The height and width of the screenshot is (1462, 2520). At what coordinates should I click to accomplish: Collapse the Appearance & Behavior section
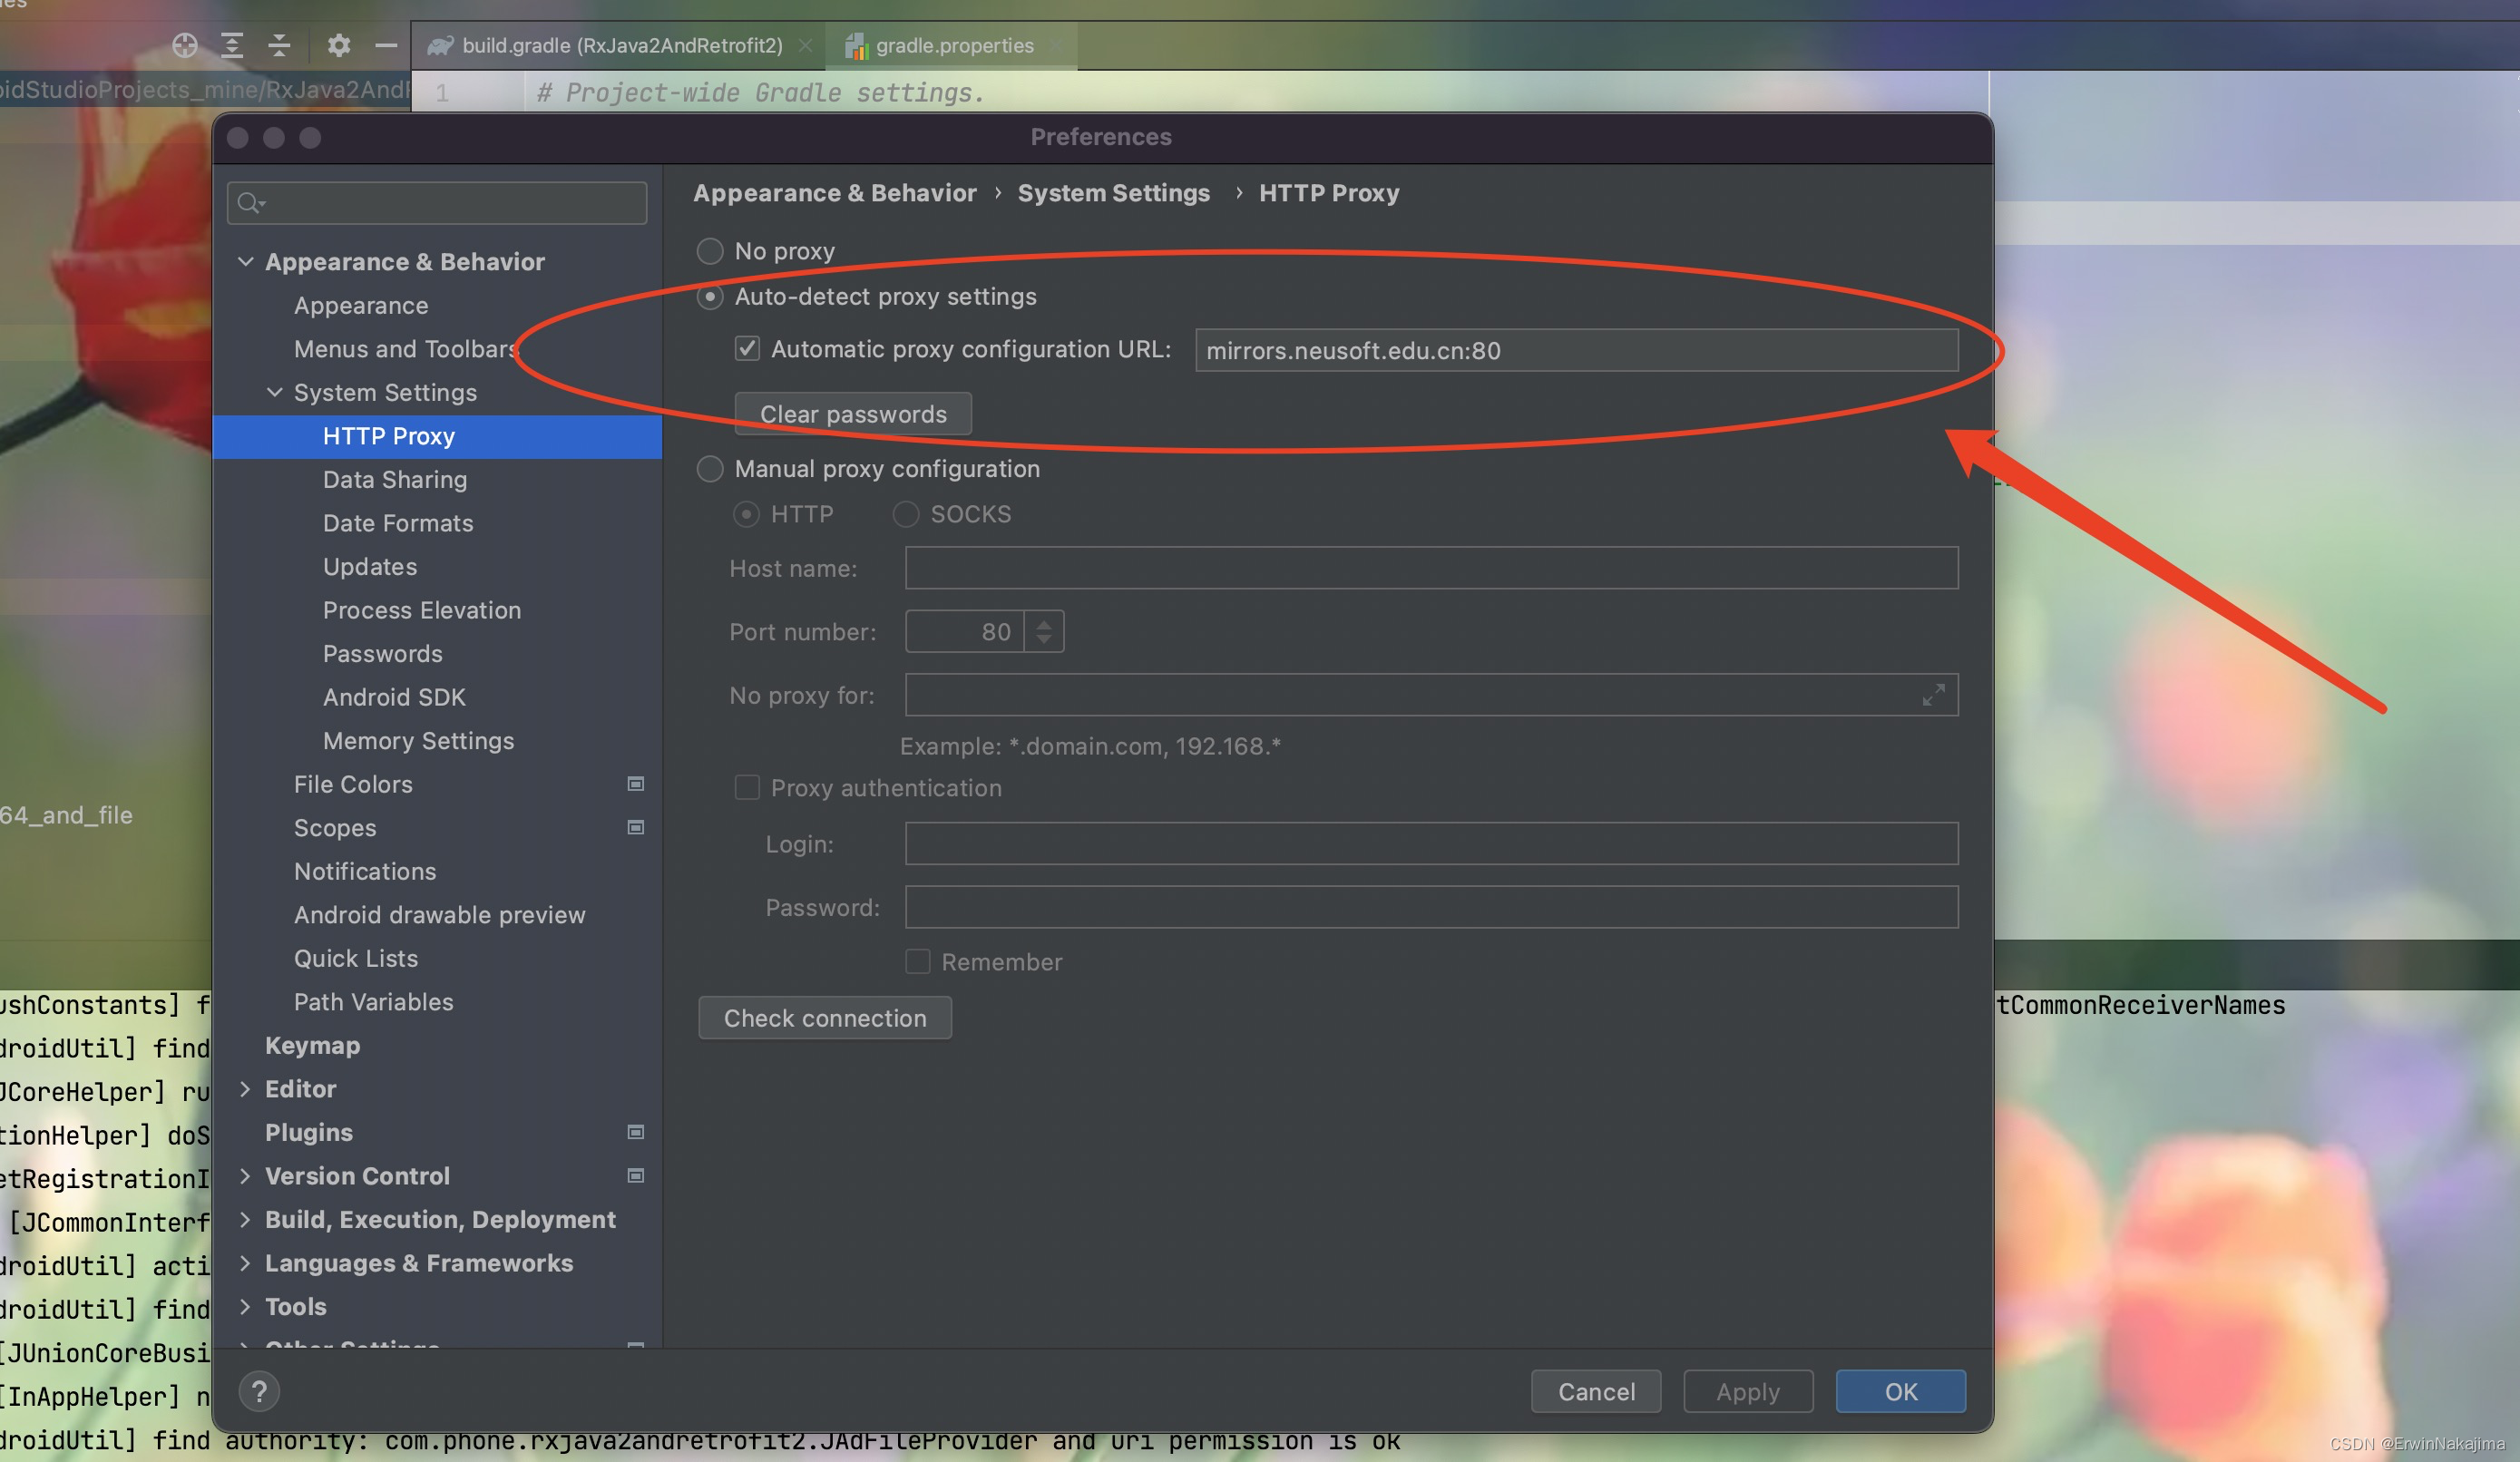pos(245,262)
